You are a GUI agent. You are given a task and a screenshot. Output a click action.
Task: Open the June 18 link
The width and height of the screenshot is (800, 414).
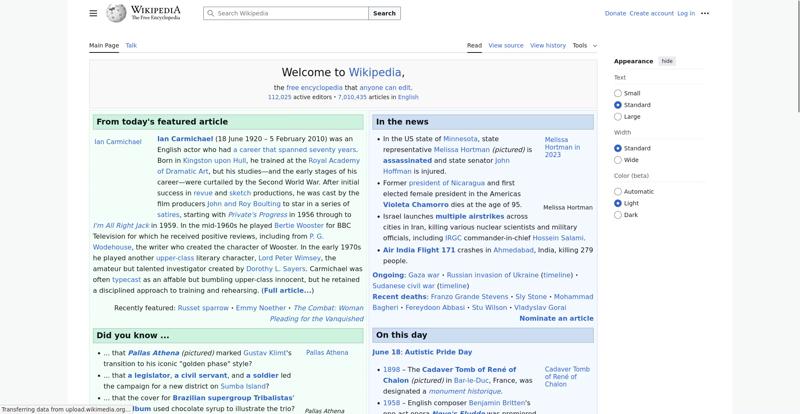click(x=387, y=352)
